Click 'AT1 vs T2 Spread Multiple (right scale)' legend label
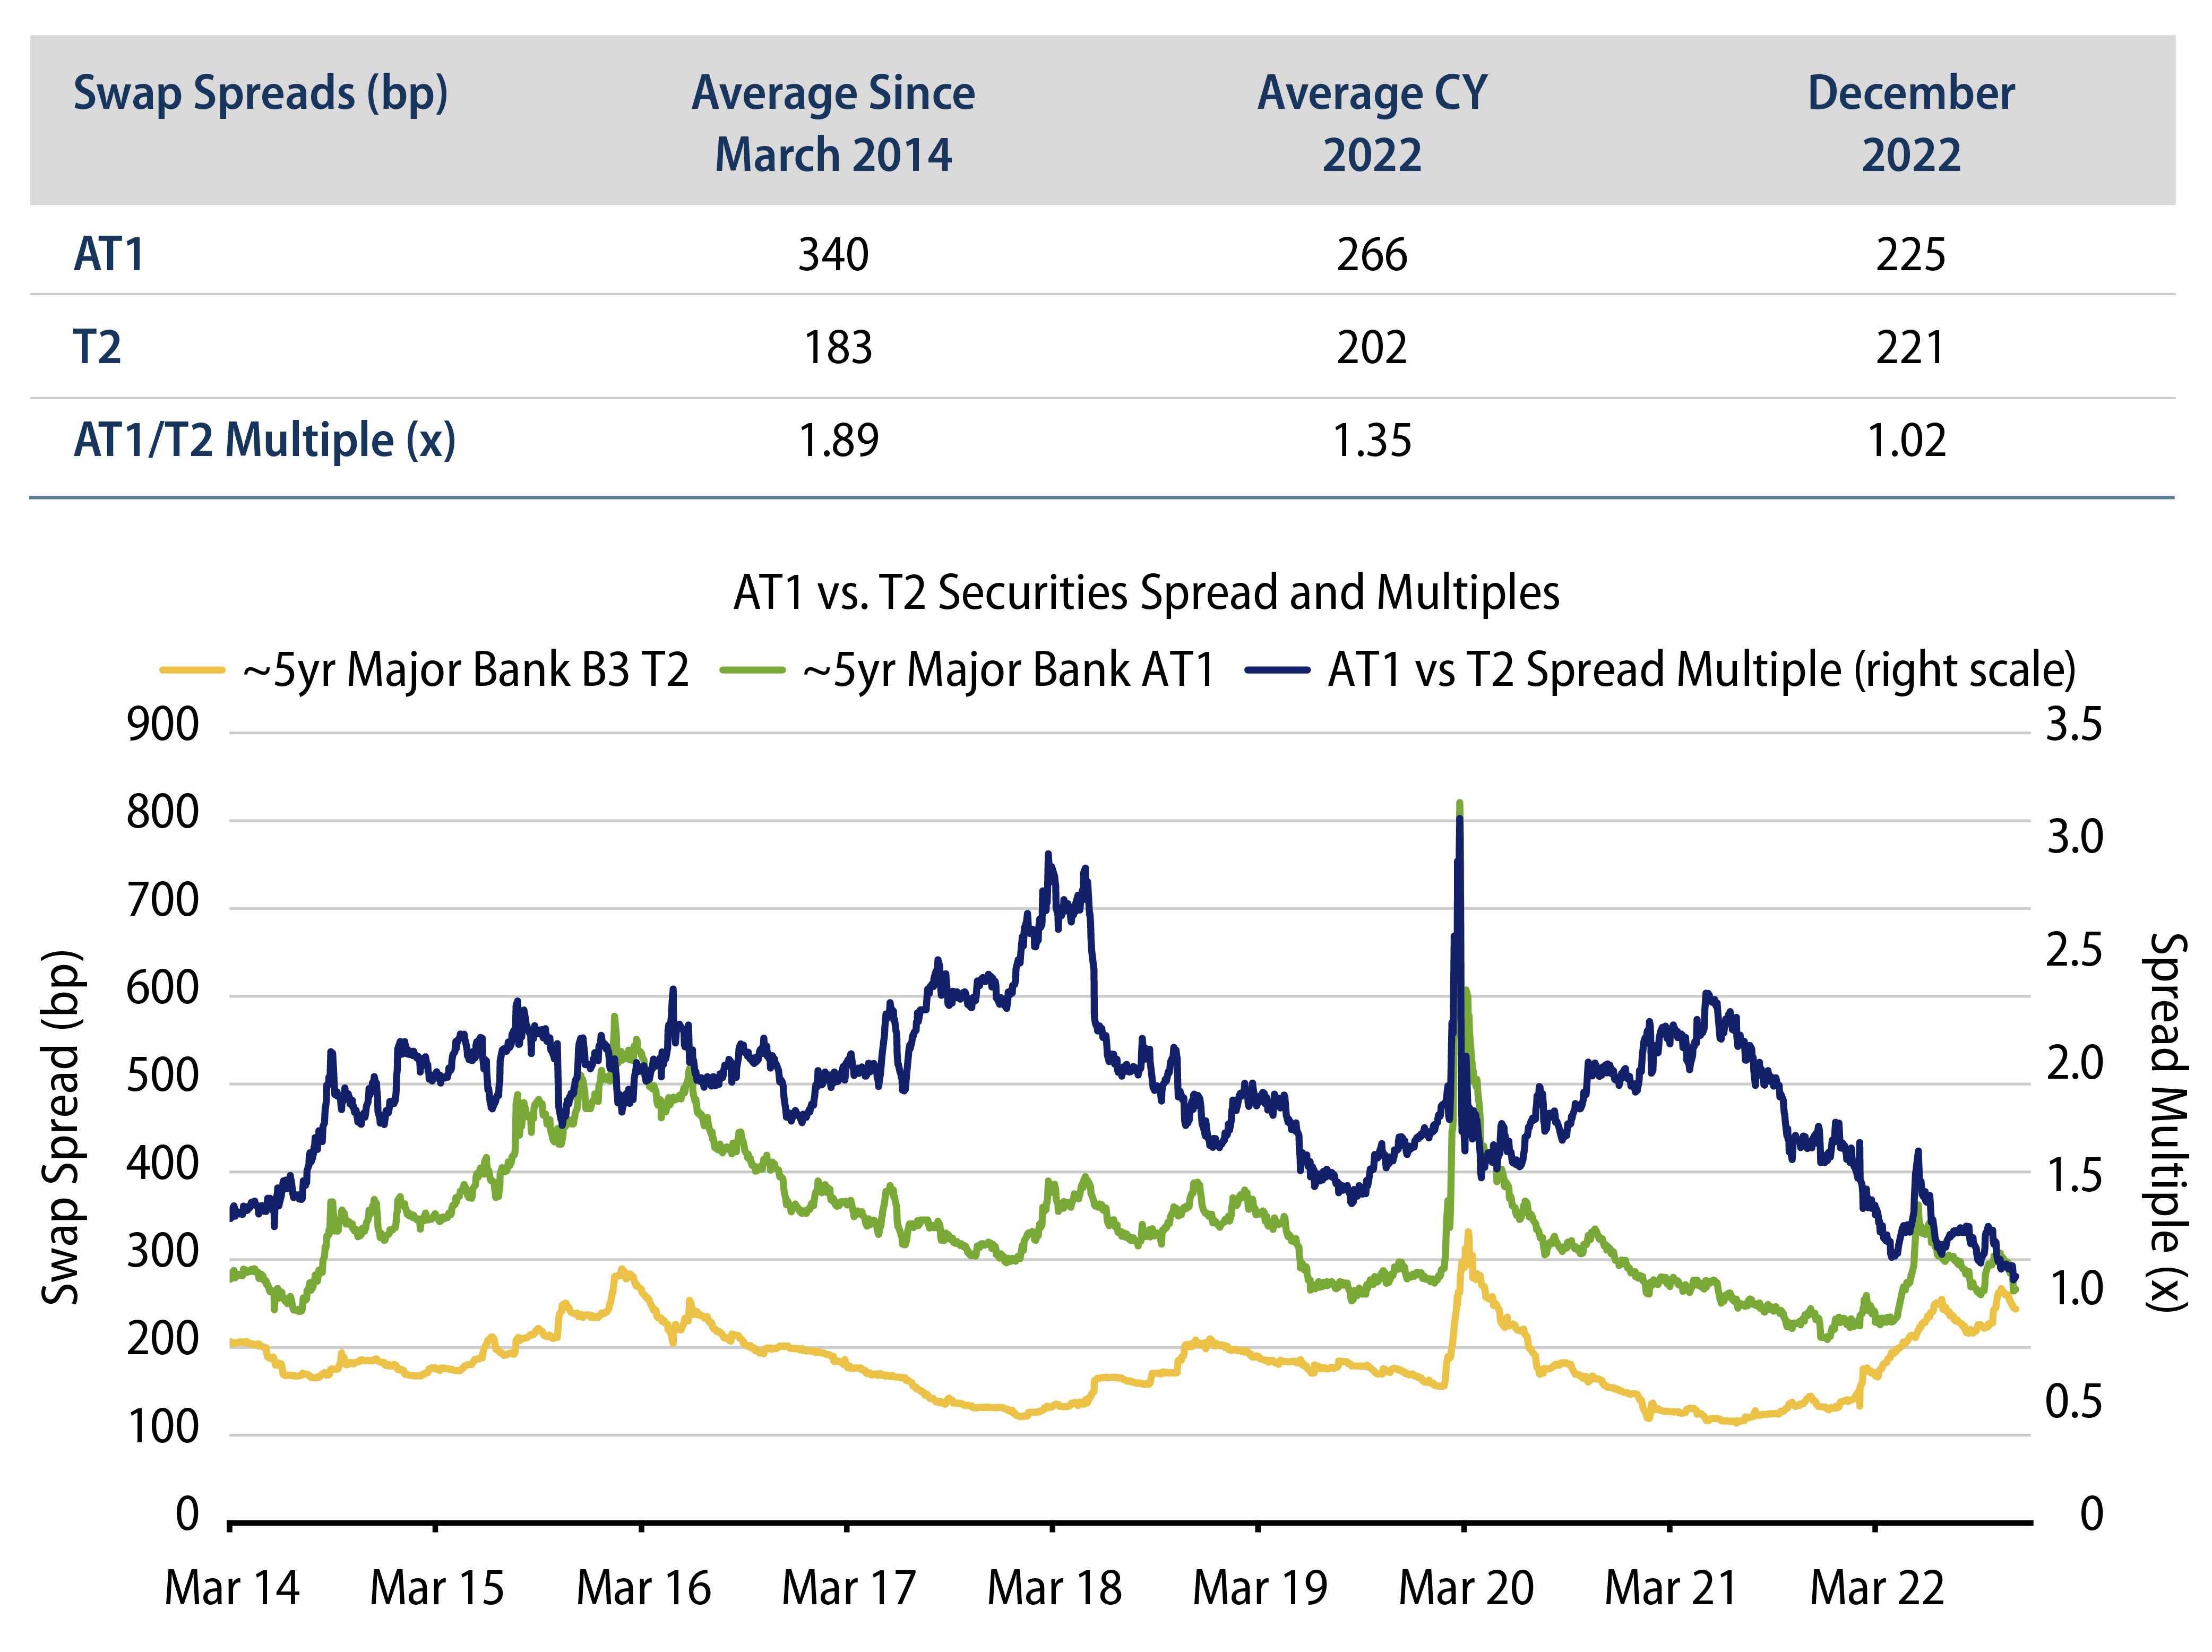The width and height of the screenshot is (2212, 1652). 1702,671
